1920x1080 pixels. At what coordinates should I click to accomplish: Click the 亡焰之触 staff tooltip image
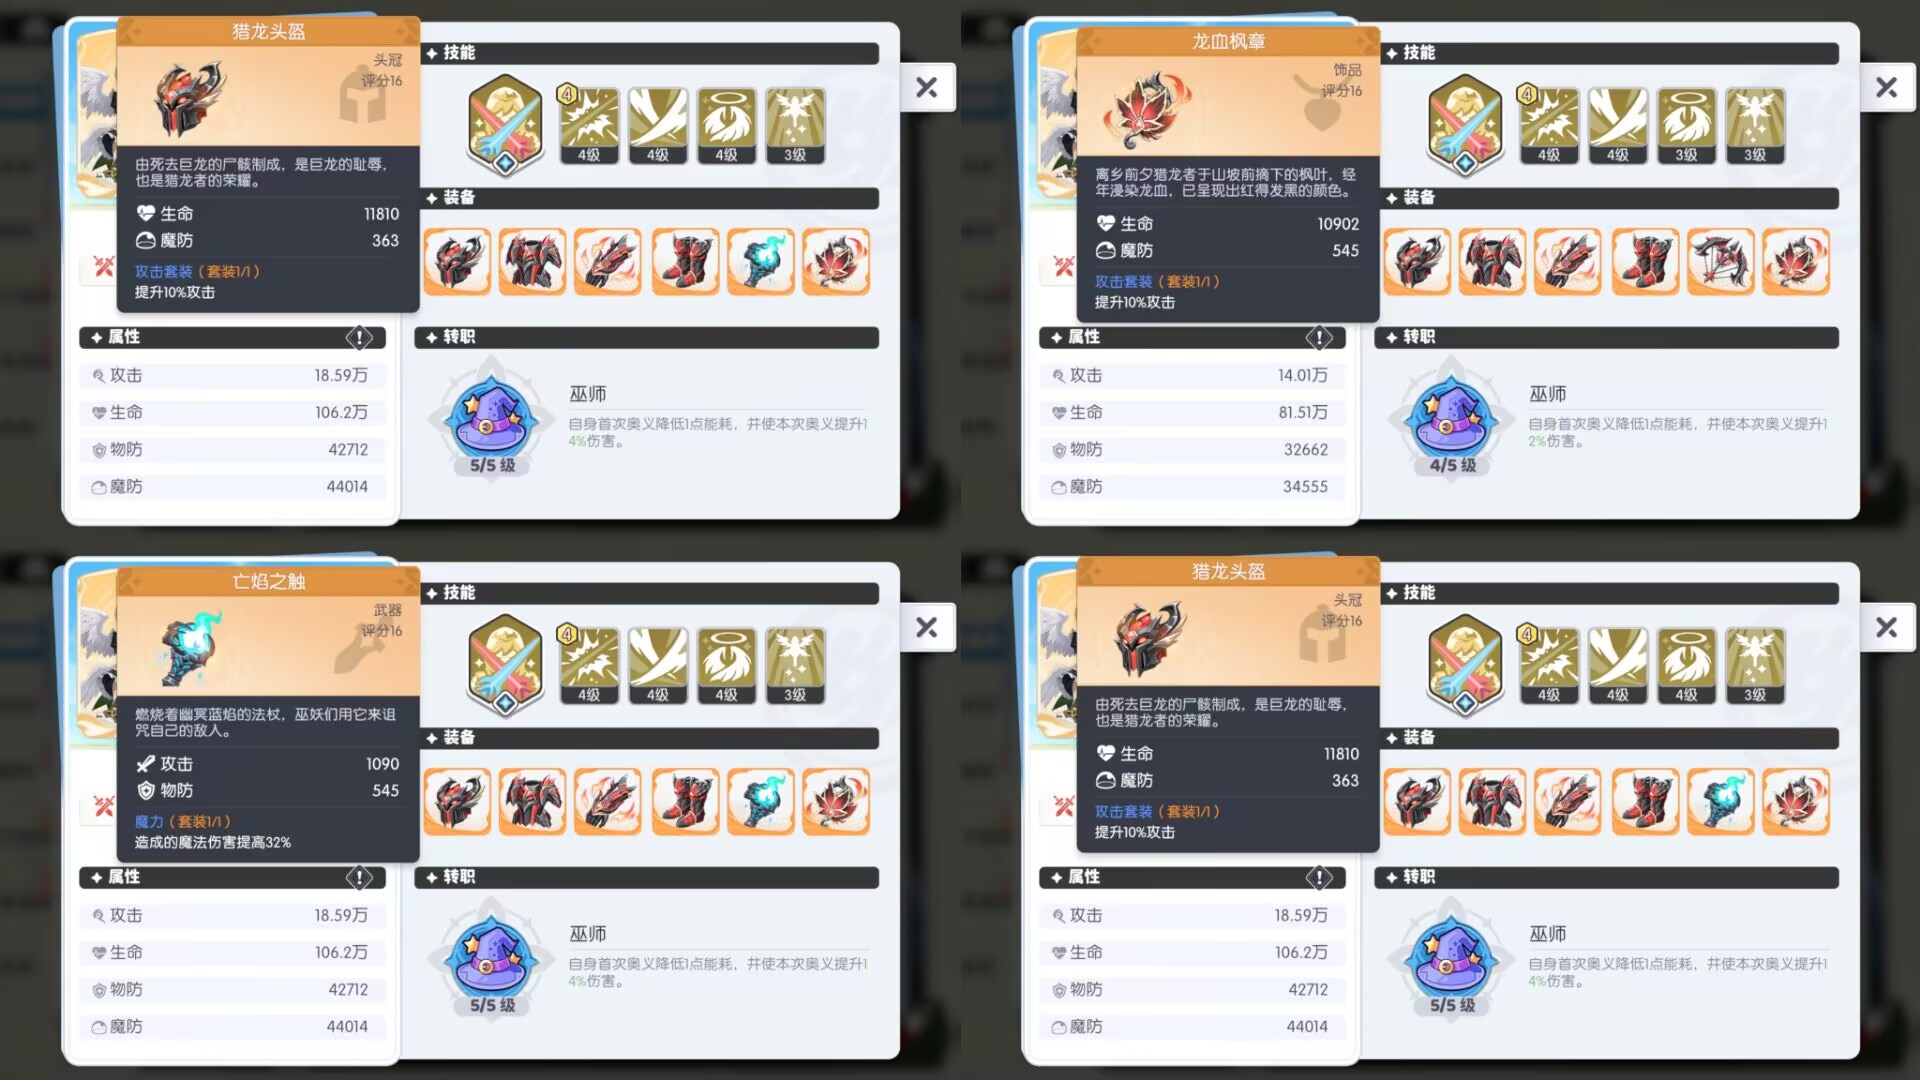point(190,648)
